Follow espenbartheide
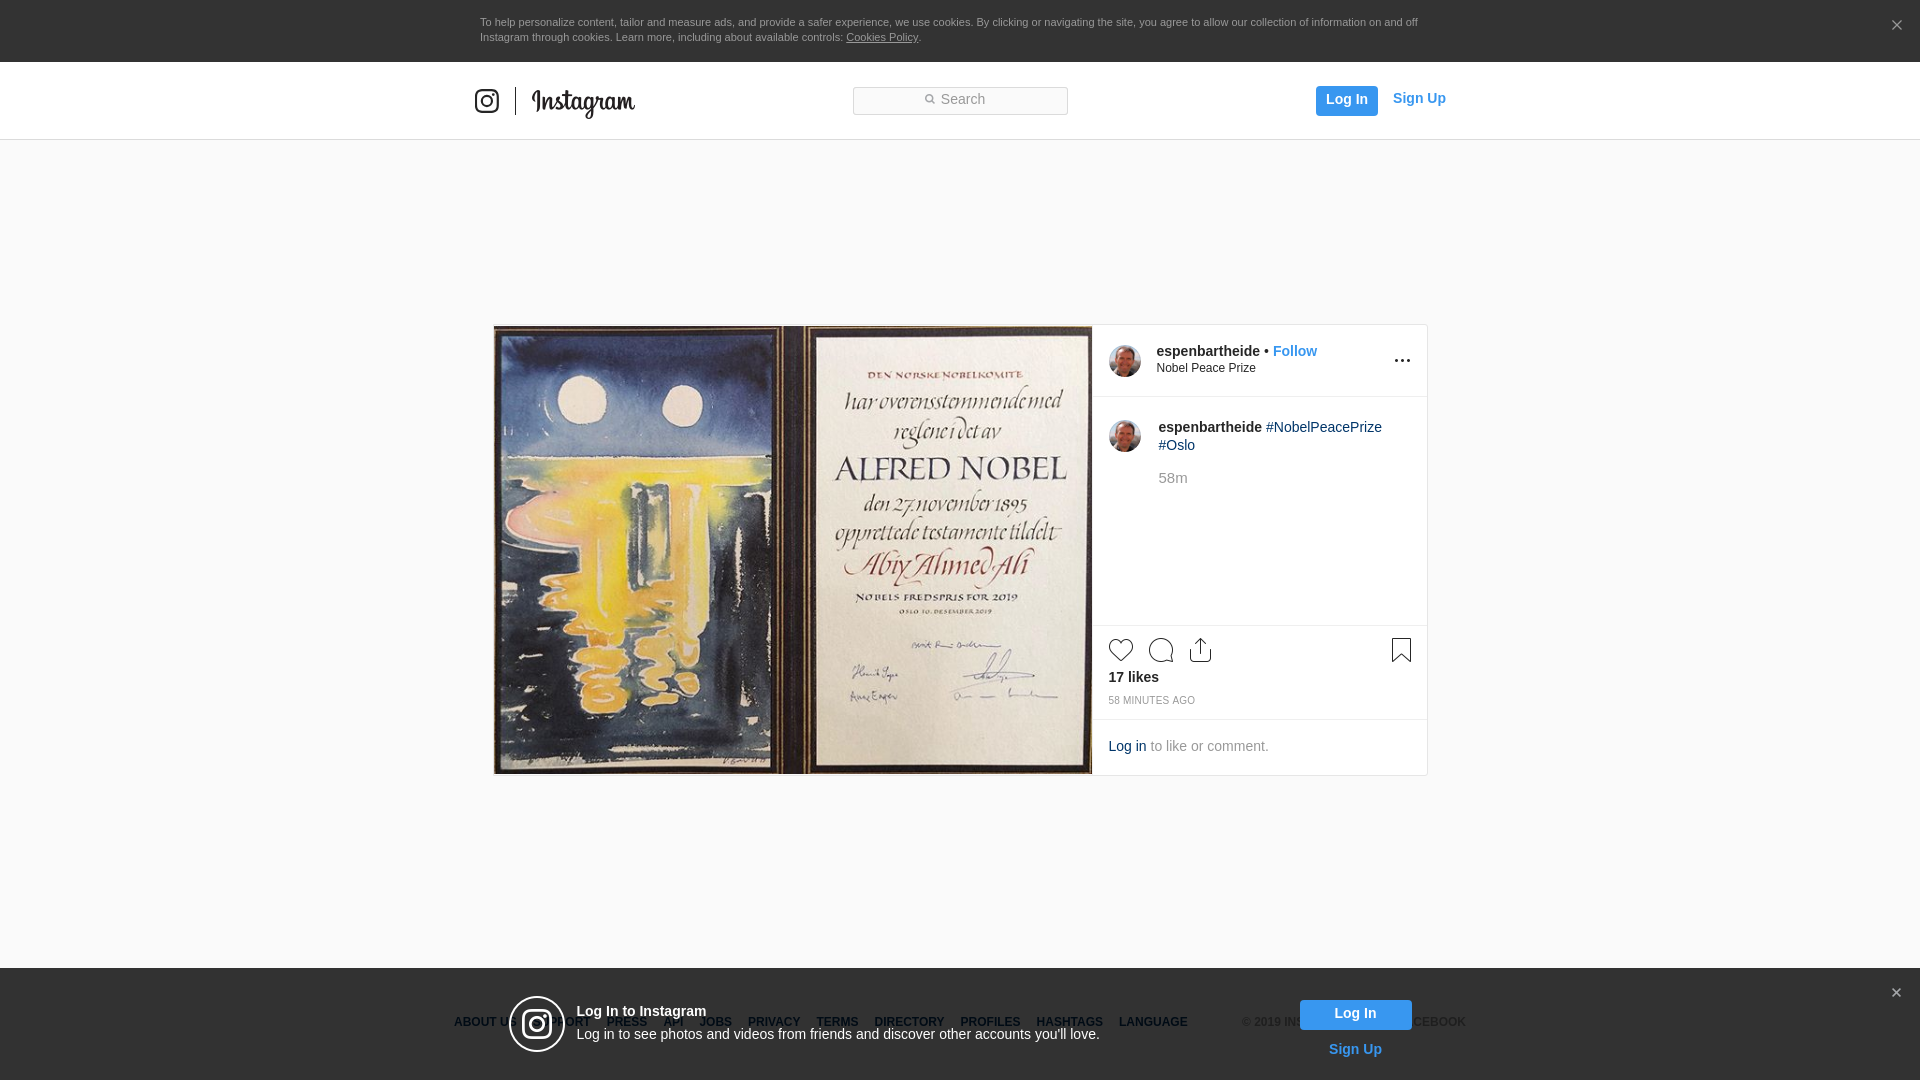This screenshot has height=1080, width=1920. point(1295,351)
